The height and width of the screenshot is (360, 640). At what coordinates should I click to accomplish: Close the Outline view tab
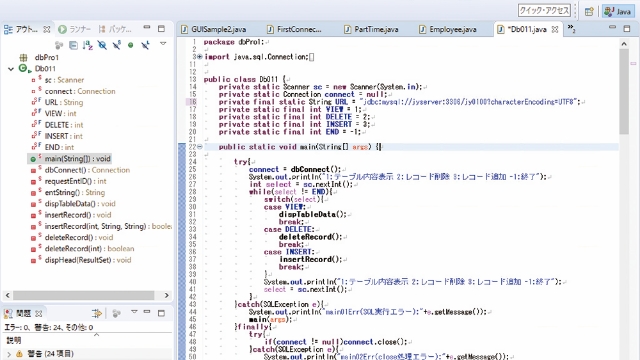47,29
